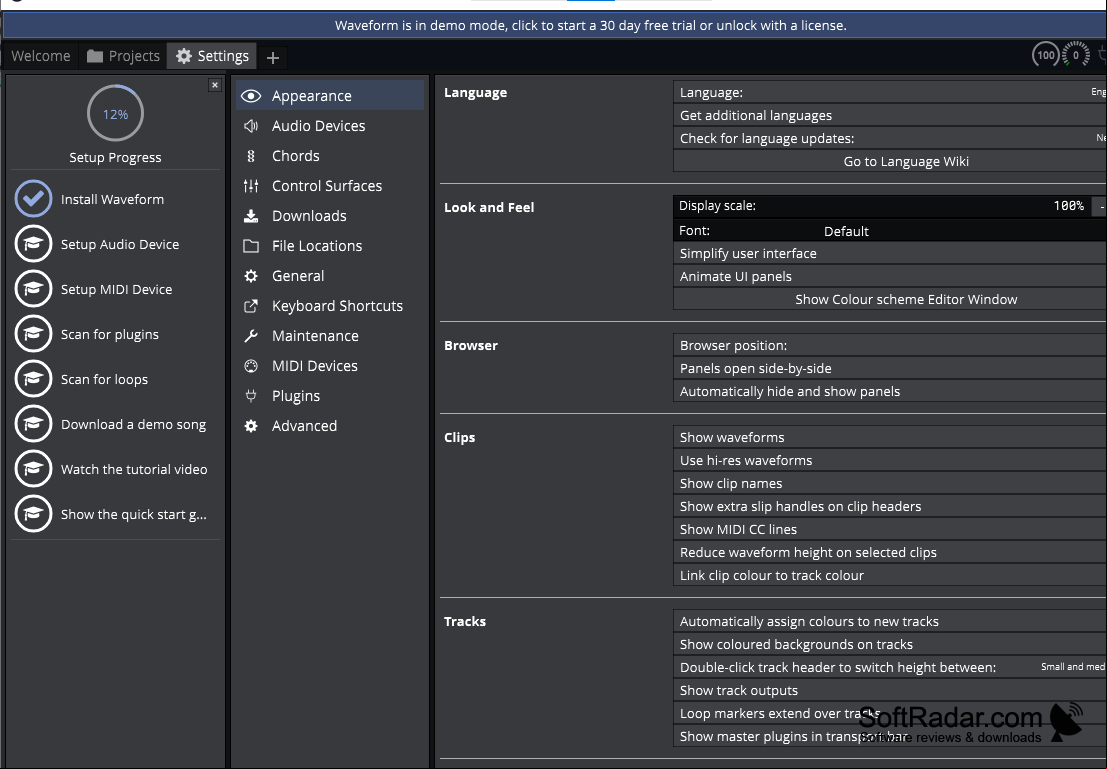
Task: Click the Display scale 100% value
Action: 1068,205
